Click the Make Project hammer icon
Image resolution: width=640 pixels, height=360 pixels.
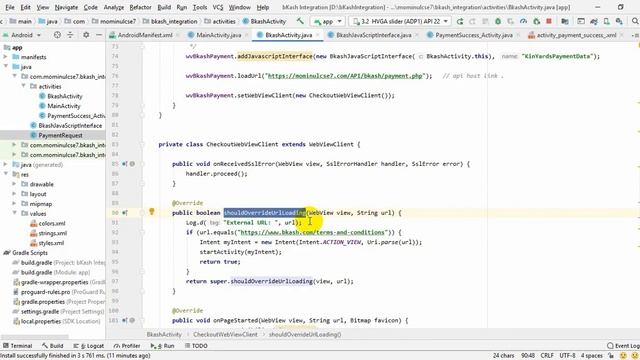pos(300,21)
